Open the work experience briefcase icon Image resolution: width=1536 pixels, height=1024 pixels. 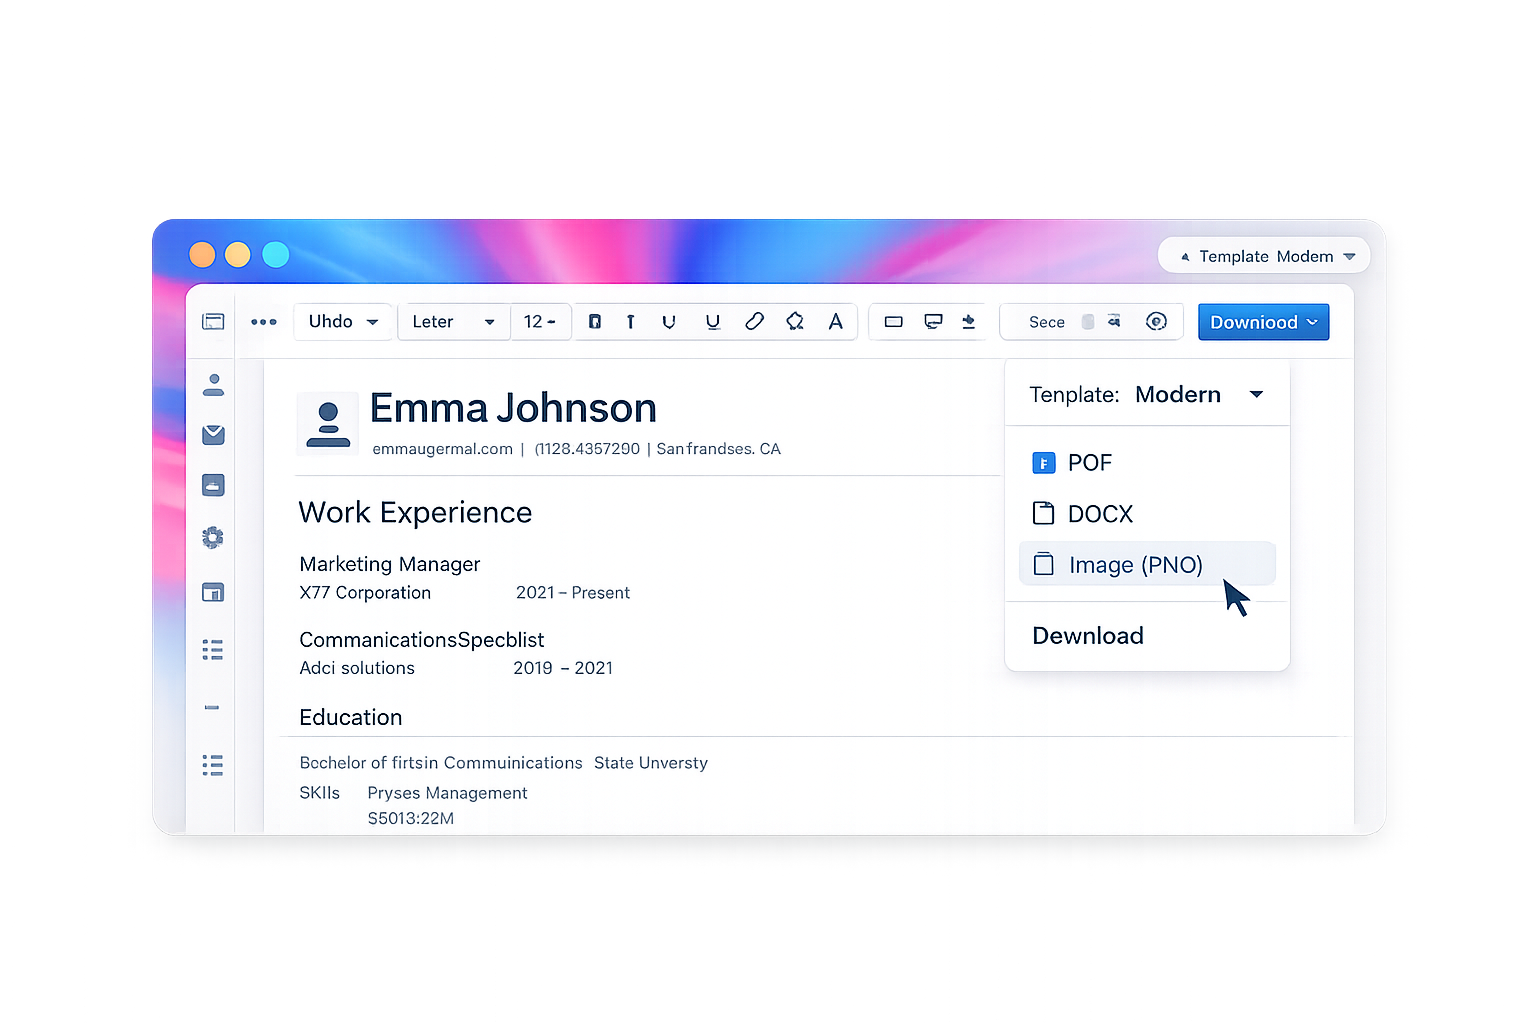coord(213,485)
